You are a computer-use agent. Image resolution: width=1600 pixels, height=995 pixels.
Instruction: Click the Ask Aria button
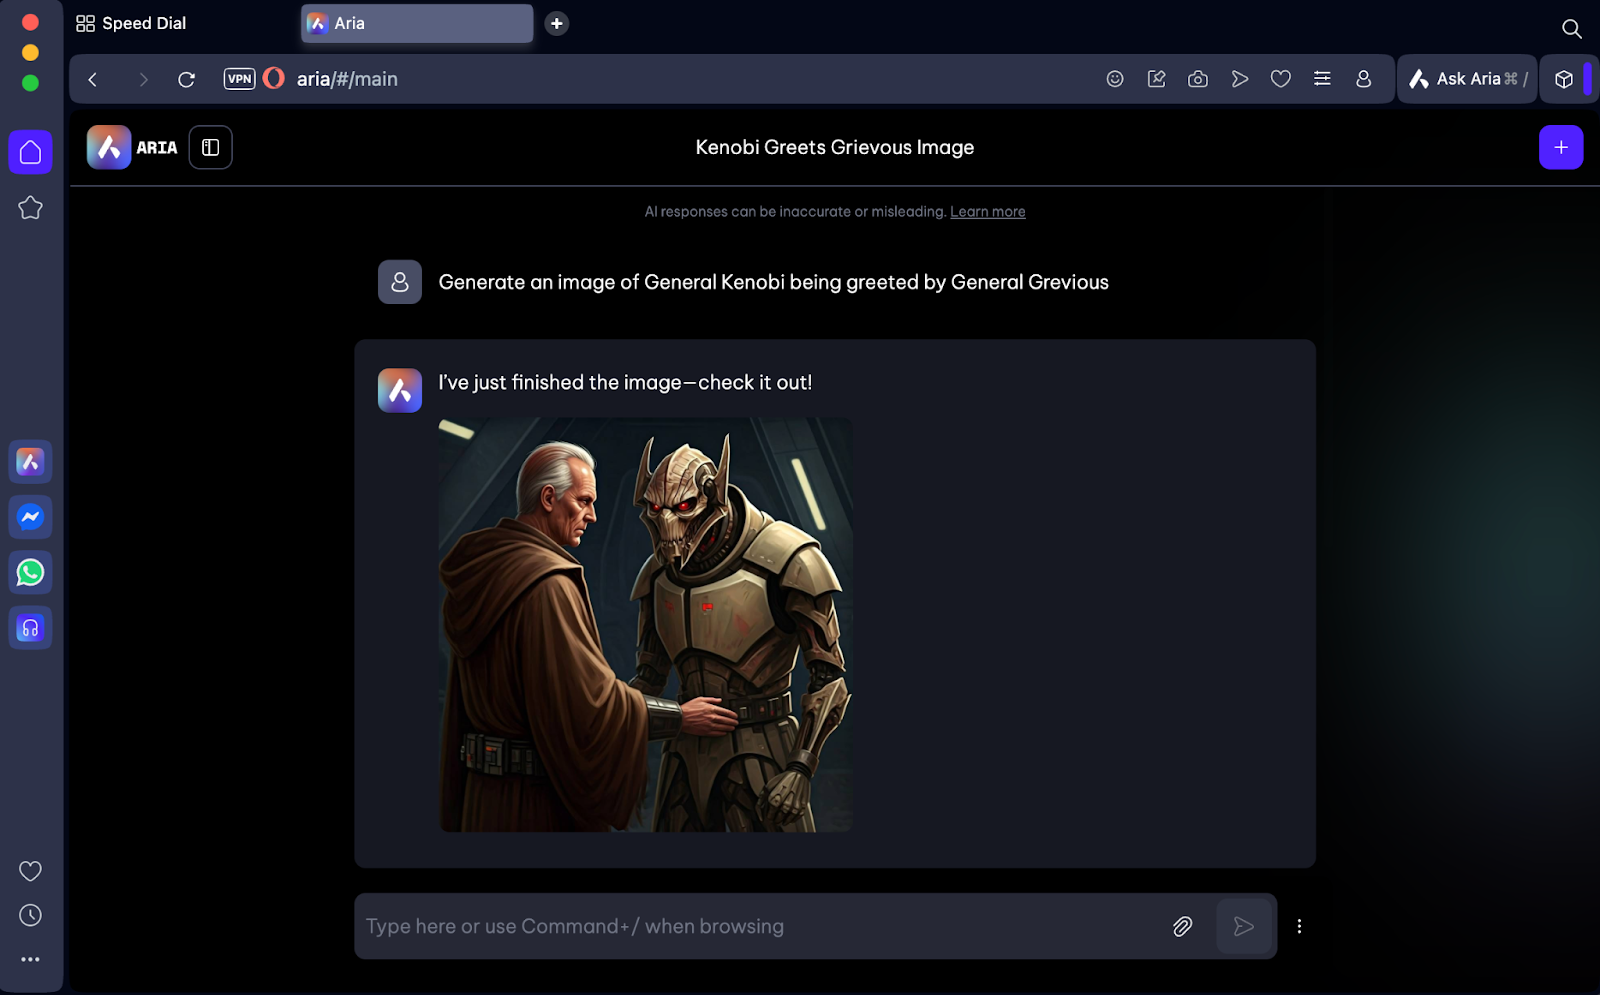pos(1467,79)
